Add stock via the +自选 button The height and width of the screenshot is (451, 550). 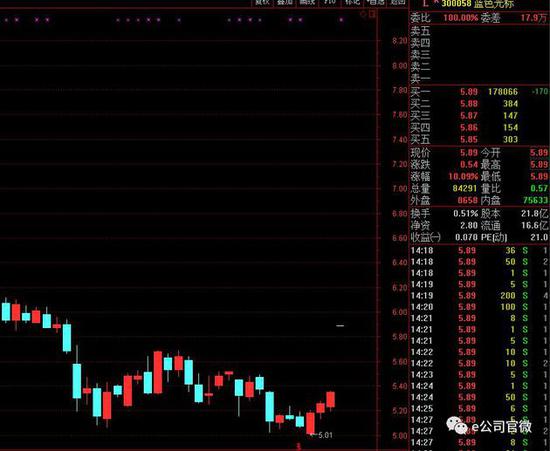tap(375, 2)
